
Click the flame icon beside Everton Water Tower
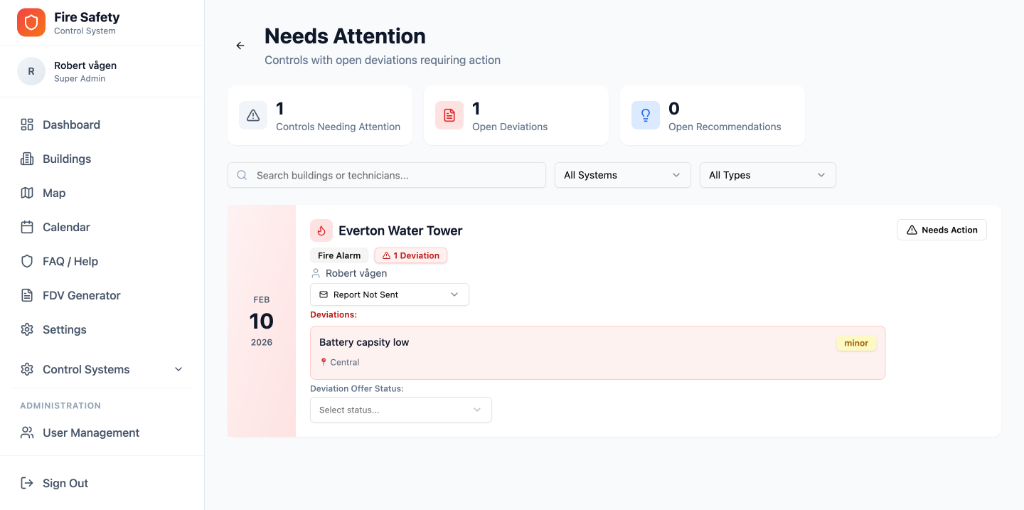pos(321,231)
